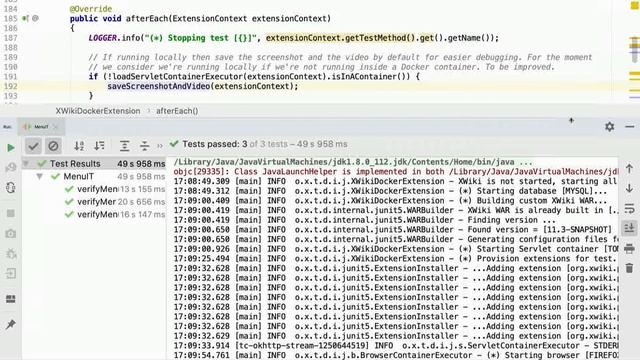This screenshot has width=640, height=360.
Task: Open afterEach() breadcrumb
Action: click(177, 111)
